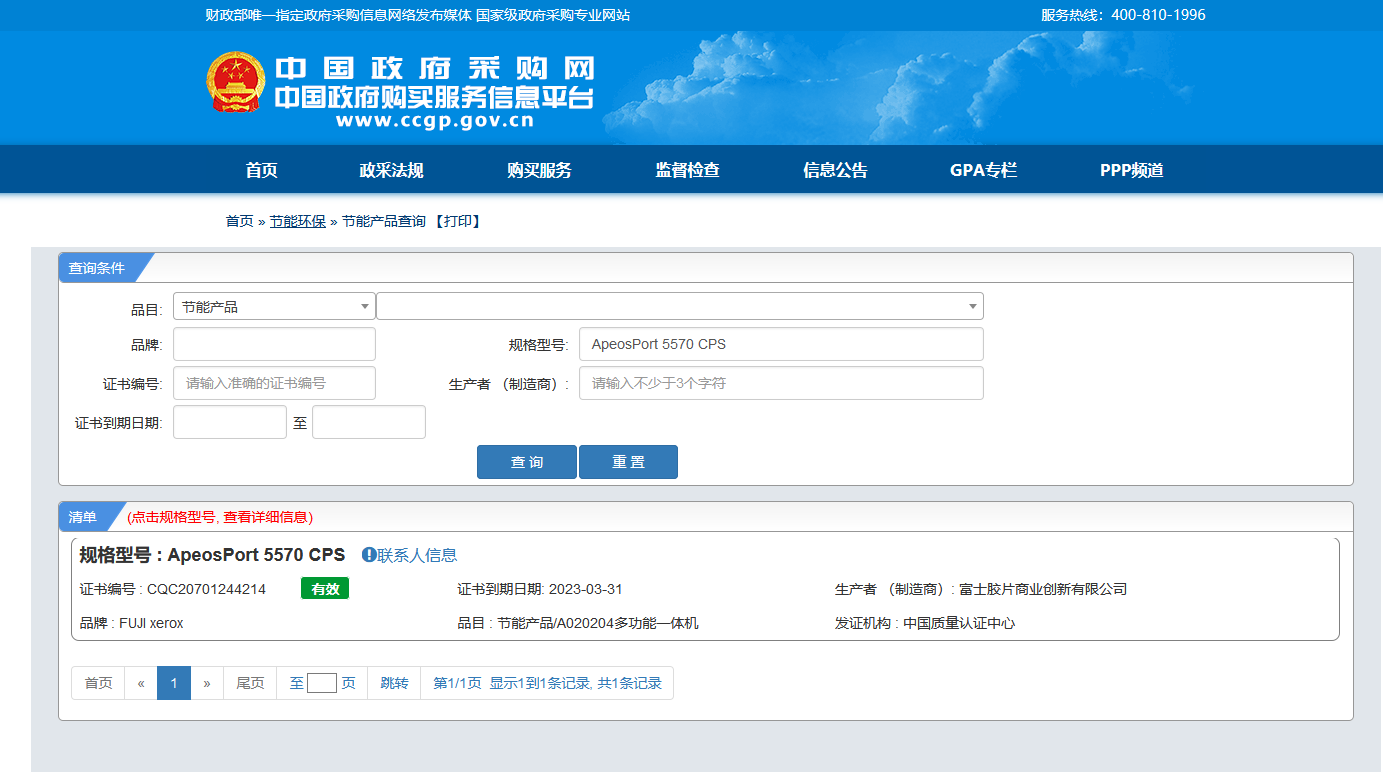
Task: Click the 跳转 jump button
Action: click(395, 683)
